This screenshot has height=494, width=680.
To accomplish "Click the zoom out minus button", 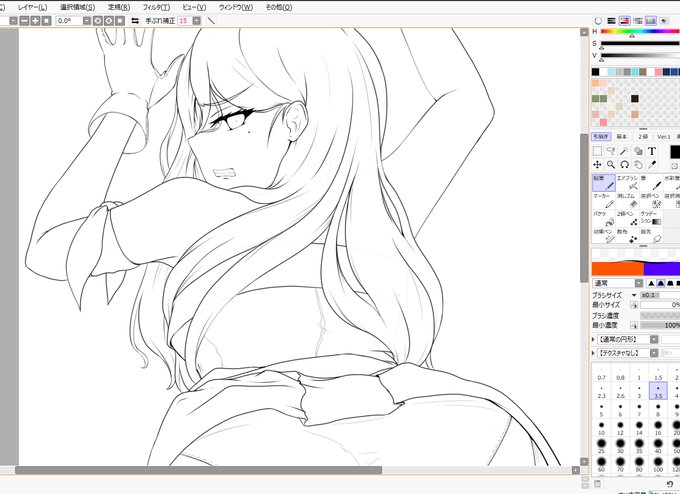I will click(24, 21).
